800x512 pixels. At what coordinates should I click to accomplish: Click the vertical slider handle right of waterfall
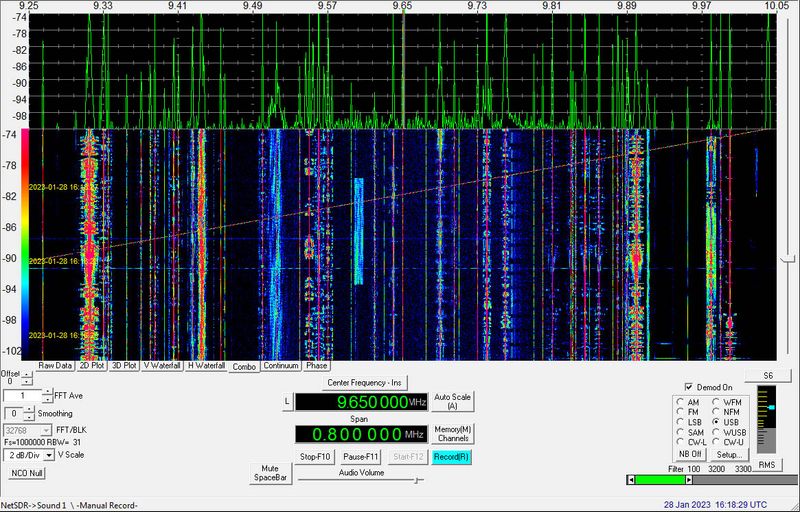pyautogui.click(x=790, y=260)
